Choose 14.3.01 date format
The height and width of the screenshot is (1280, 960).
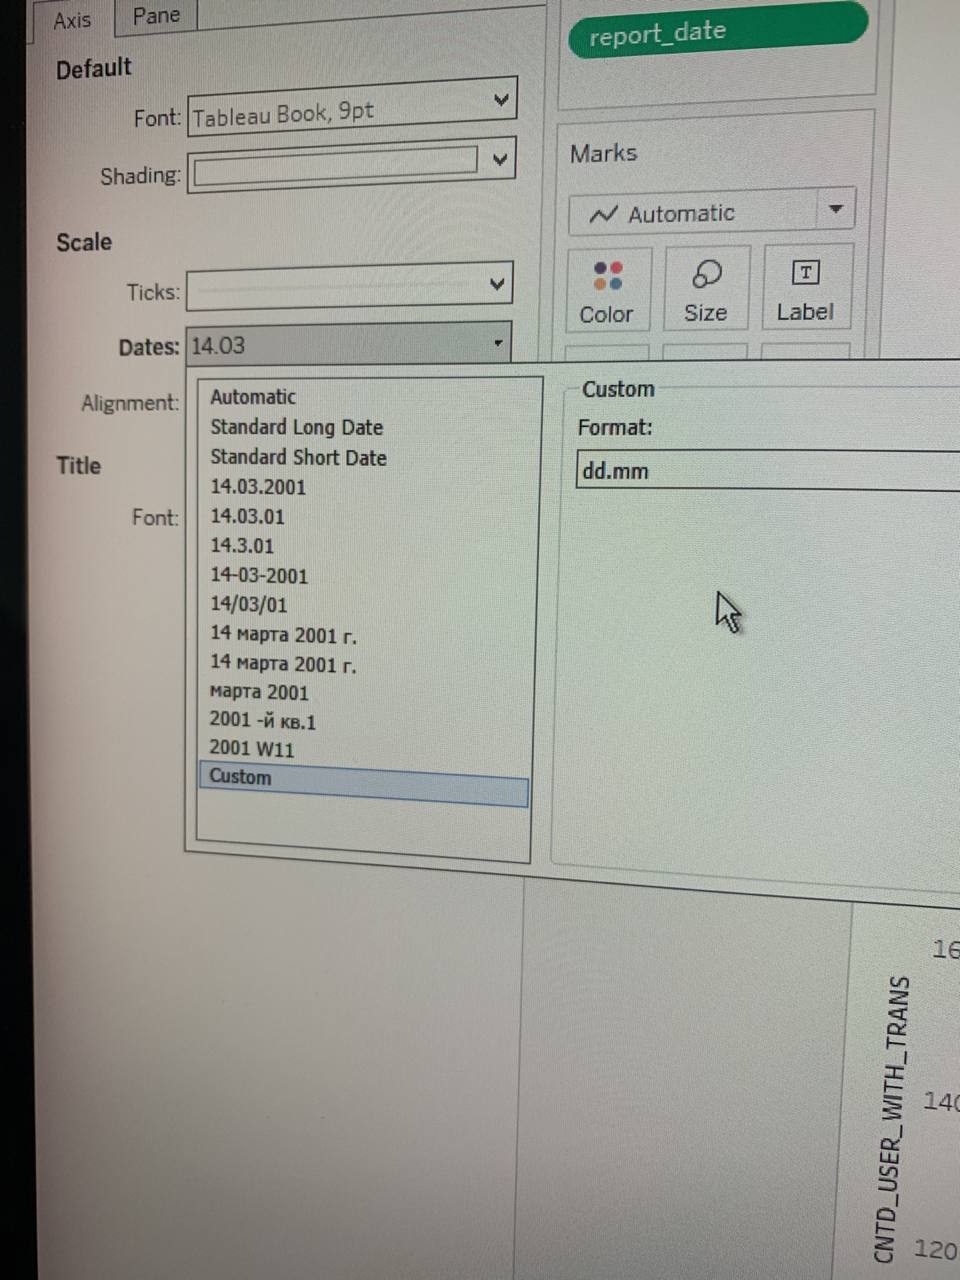242,546
